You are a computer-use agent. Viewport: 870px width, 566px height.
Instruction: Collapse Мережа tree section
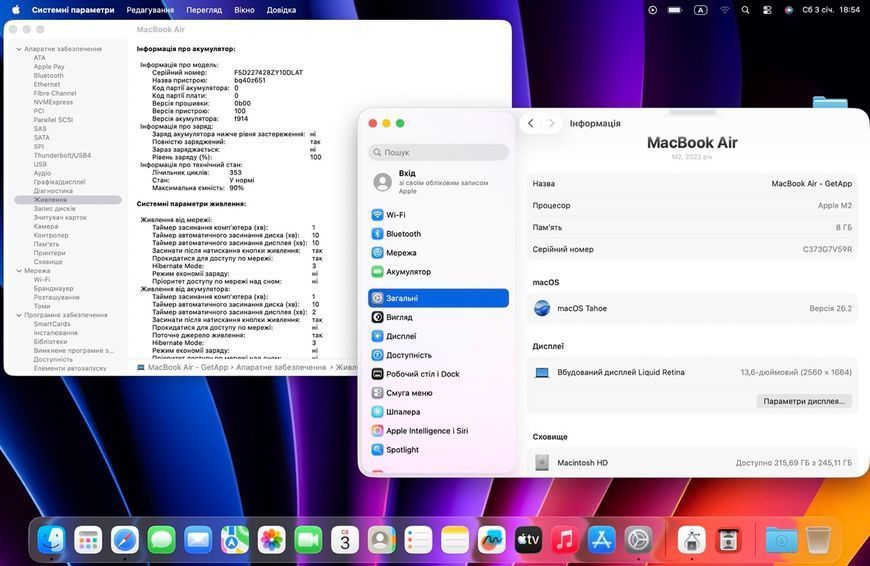(19, 271)
